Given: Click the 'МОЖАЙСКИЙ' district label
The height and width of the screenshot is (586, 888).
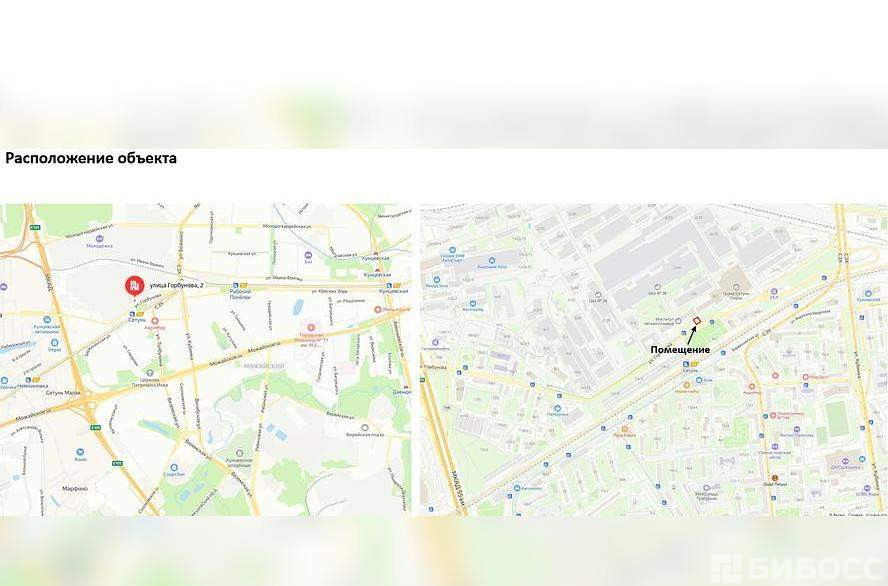Looking at the screenshot, I should [x=264, y=366].
